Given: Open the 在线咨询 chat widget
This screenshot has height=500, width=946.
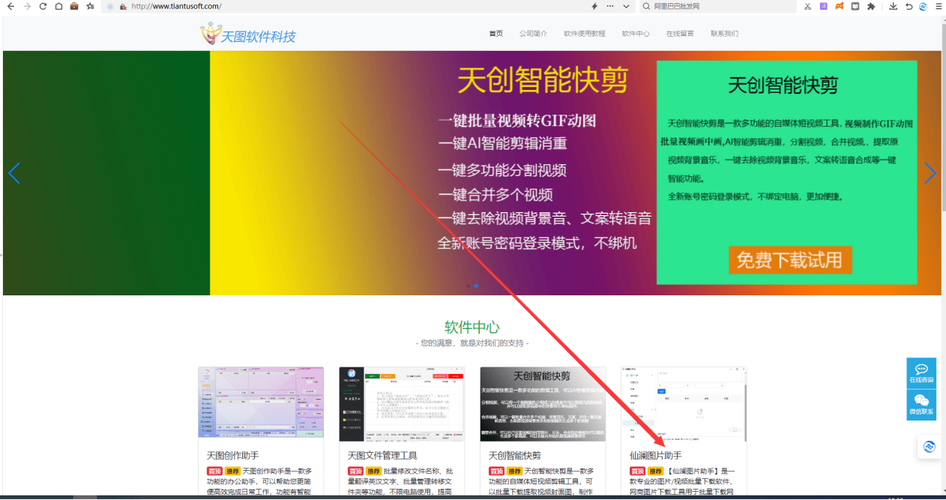Looking at the screenshot, I should pyautogui.click(x=921, y=373).
